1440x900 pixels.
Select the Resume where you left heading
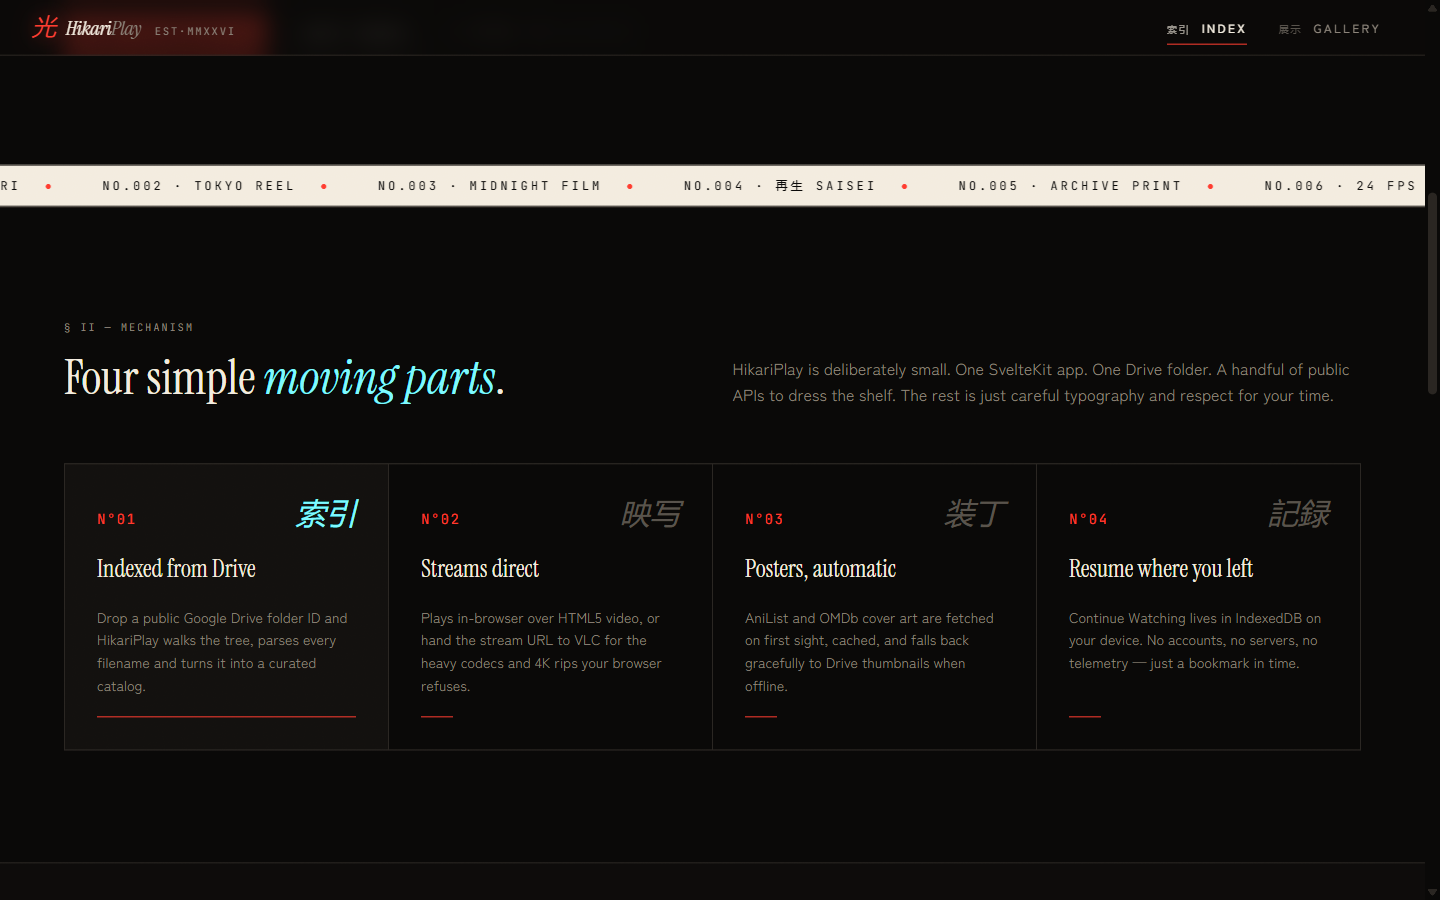1160,569
